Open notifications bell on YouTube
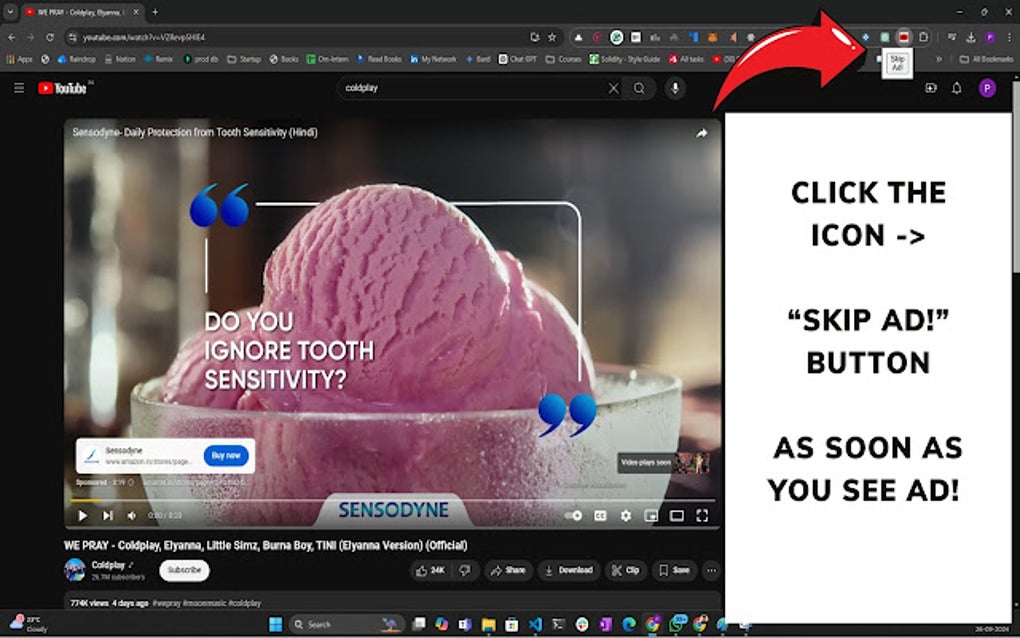Screen dimensions: 1020x638 point(957,89)
